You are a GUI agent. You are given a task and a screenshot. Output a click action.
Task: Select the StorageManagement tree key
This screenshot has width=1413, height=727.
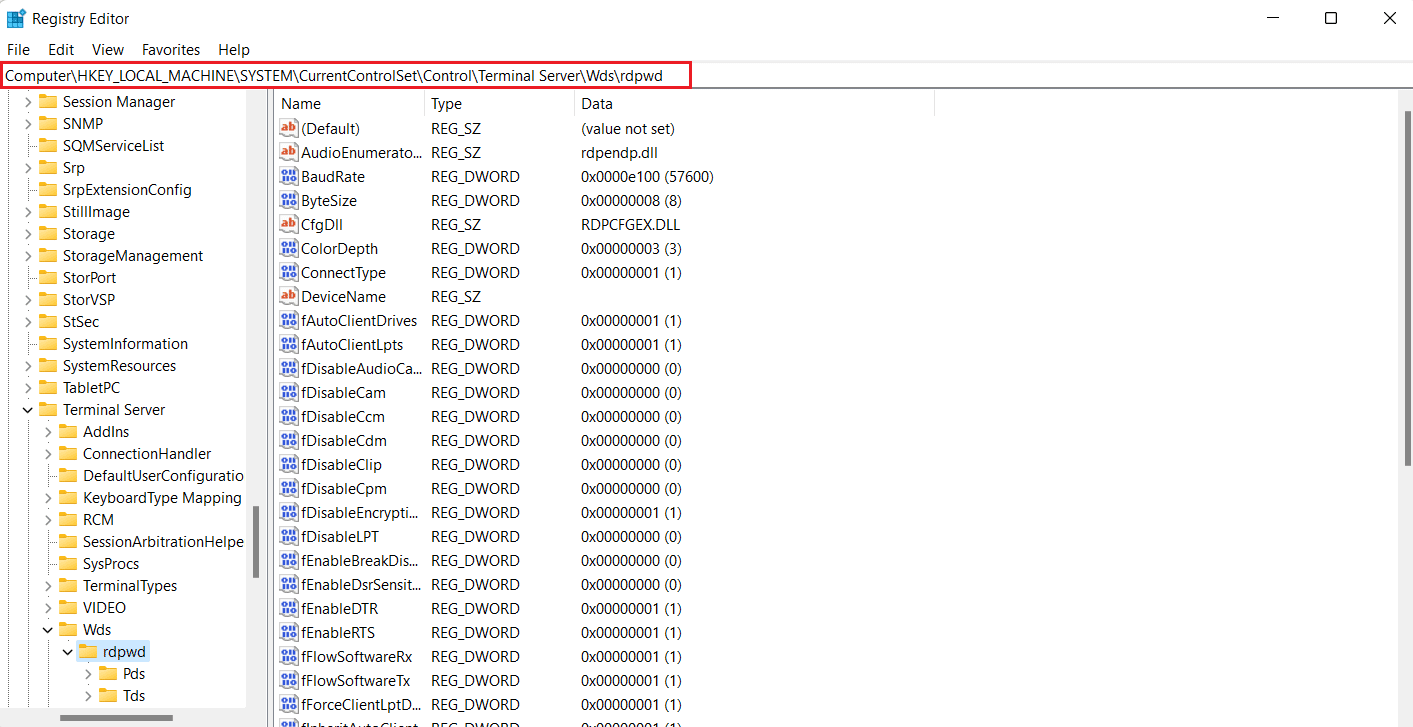(132, 256)
